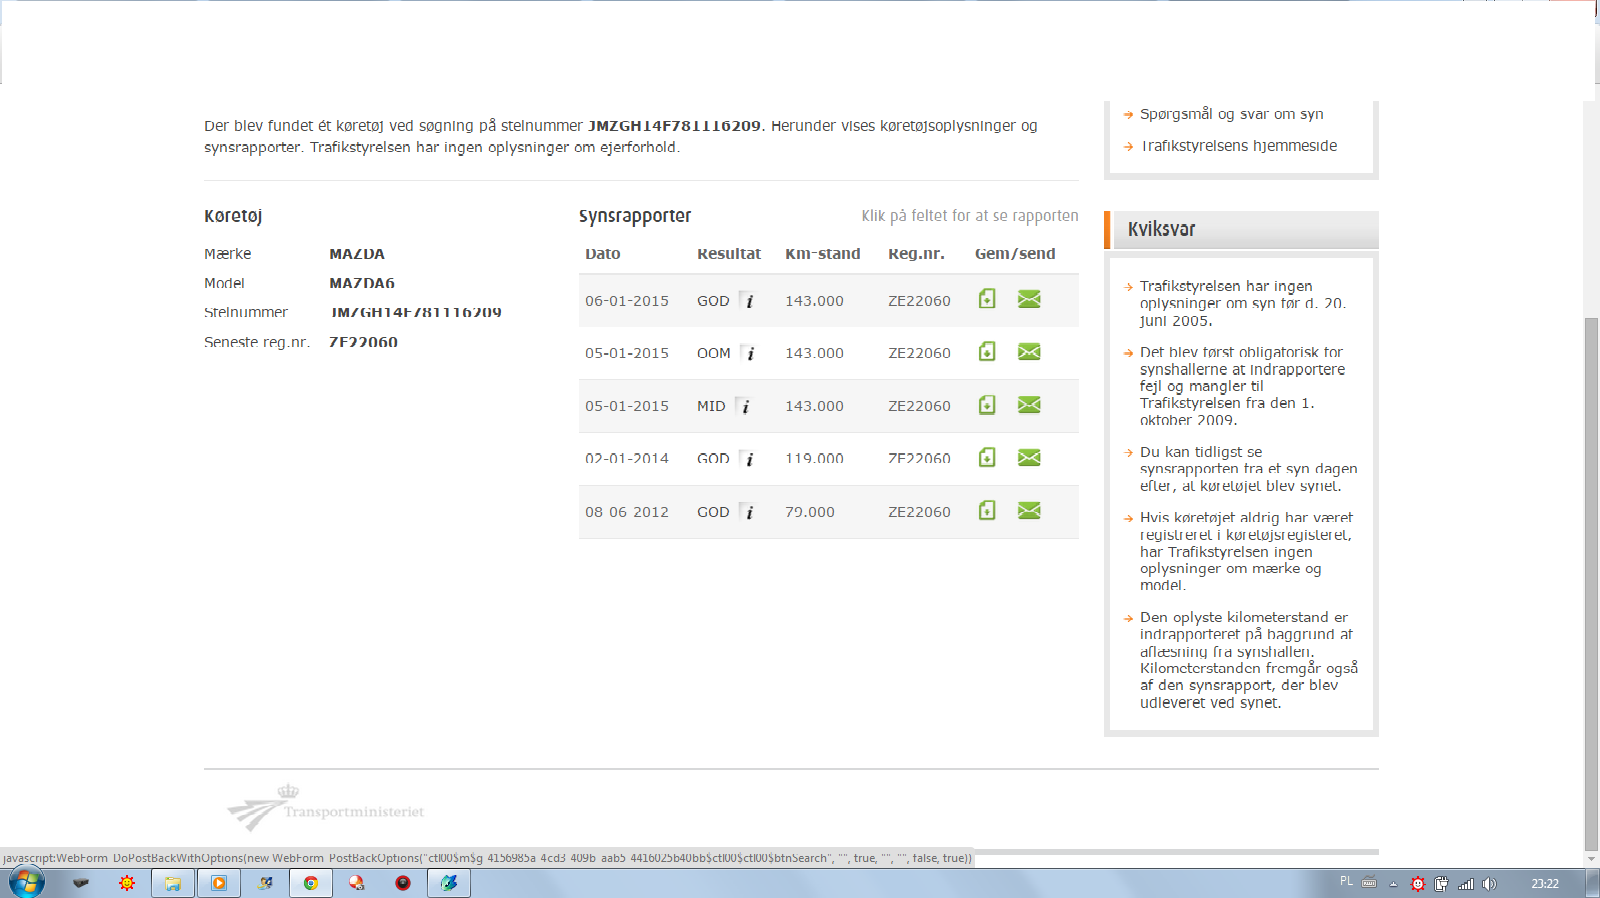Open Windows Explorer from the taskbar
1600x898 pixels.
point(173,883)
